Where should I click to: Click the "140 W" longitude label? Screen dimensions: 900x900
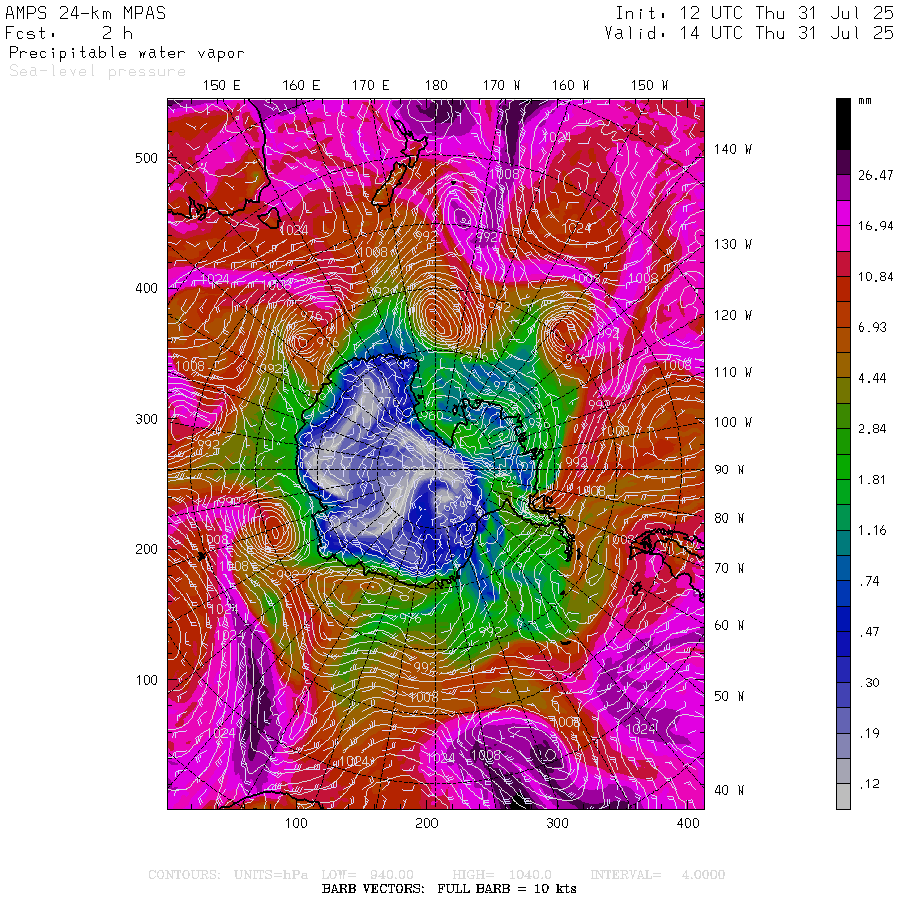click(x=733, y=149)
